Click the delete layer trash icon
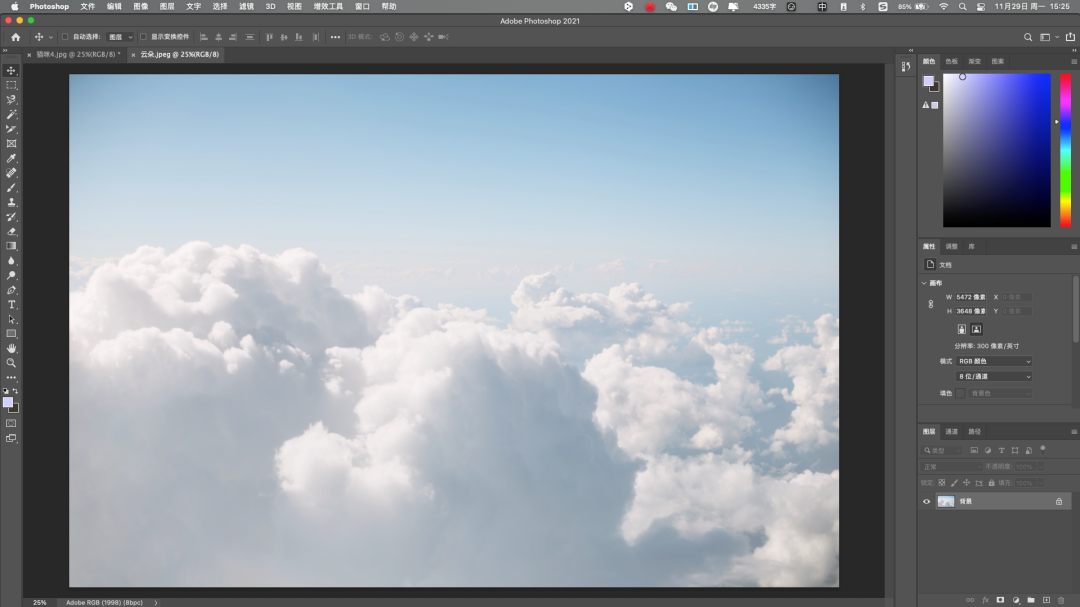The image size is (1080, 607). coord(1061,600)
